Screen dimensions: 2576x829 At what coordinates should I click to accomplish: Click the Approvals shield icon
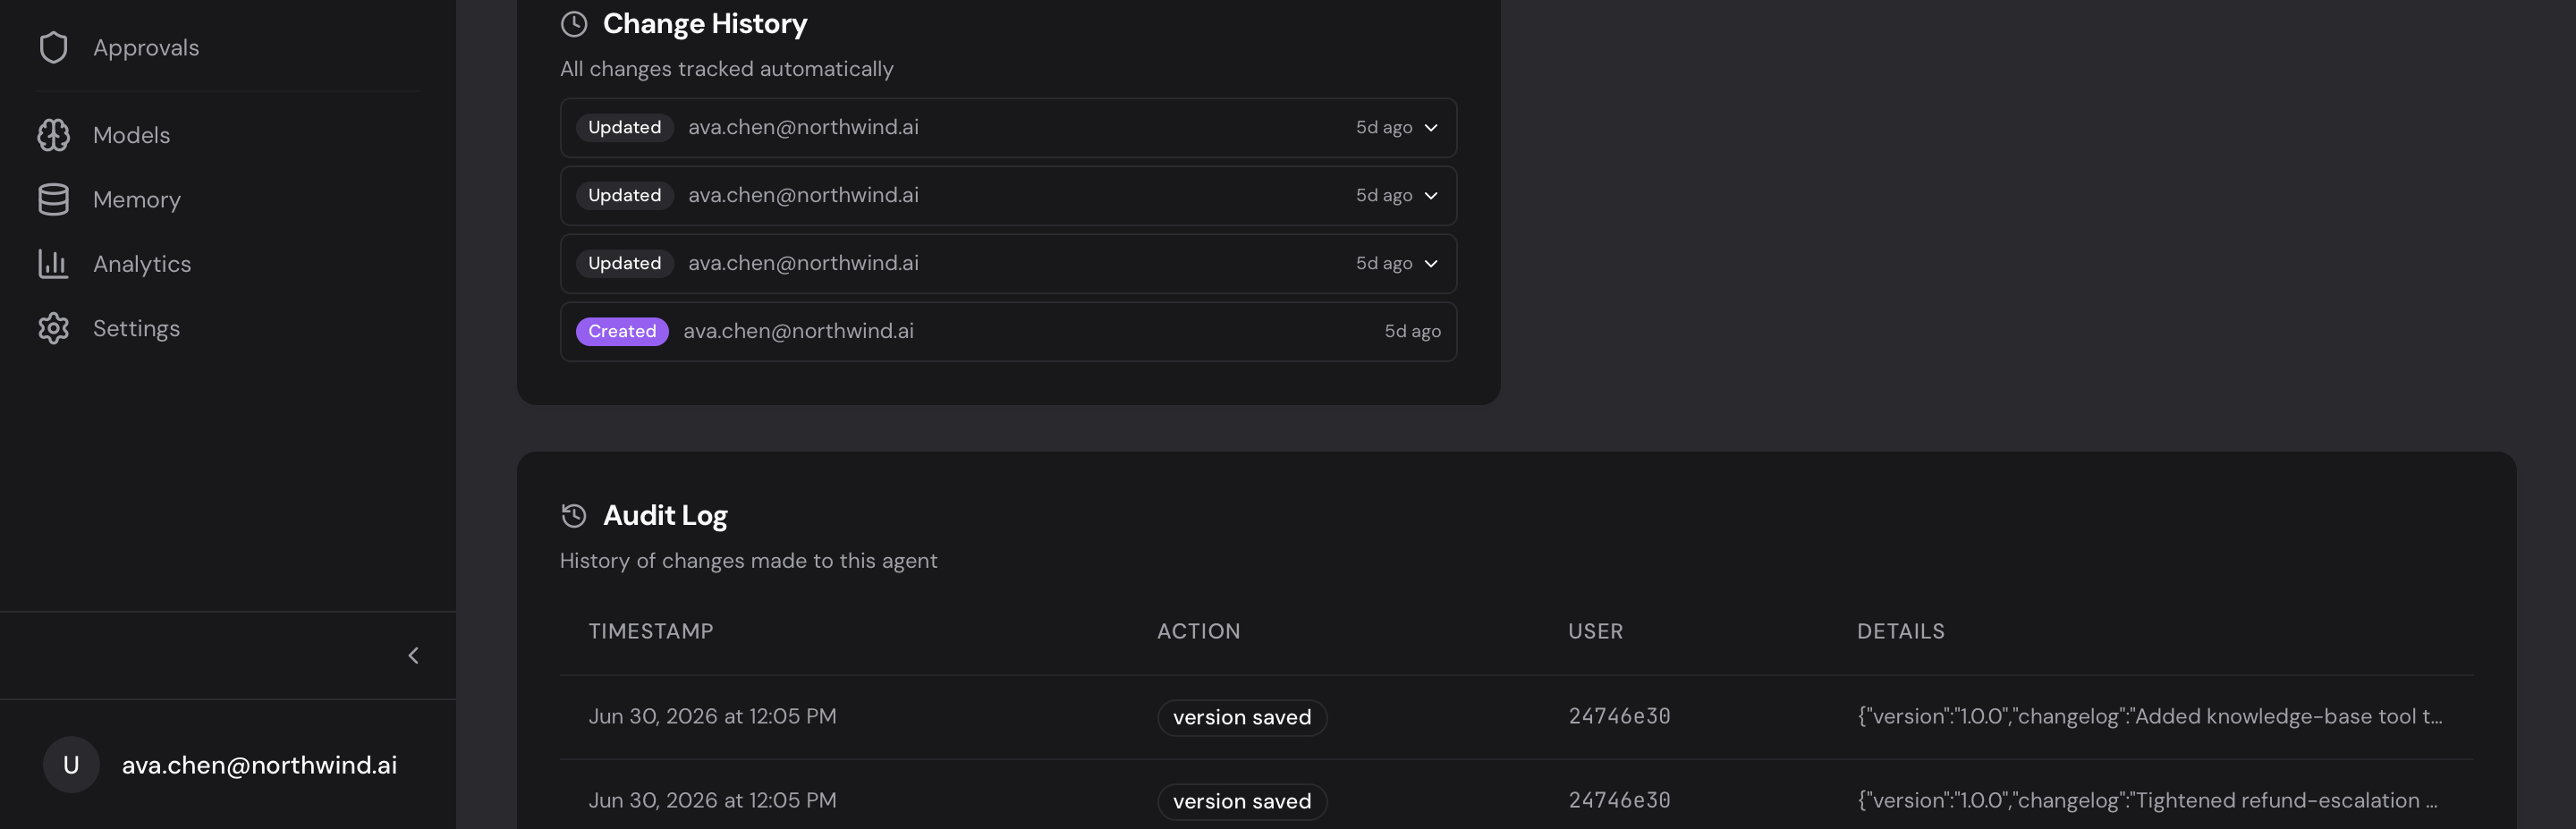53,47
